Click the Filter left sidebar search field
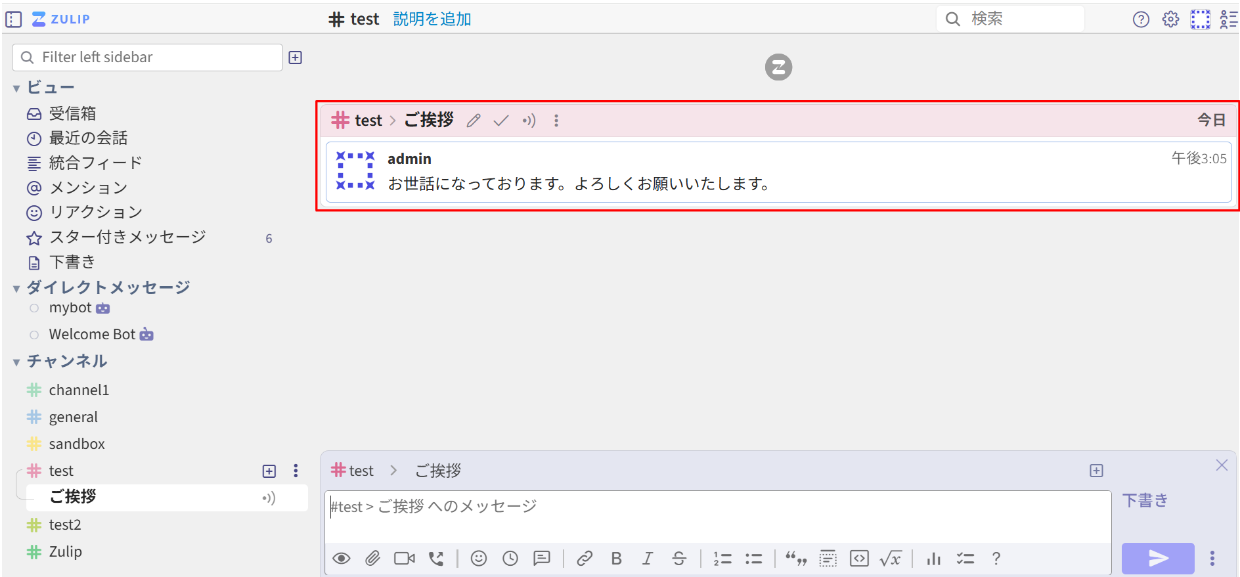The height and width of the screenshot is (577, 1240). click(x=147, y=57)
